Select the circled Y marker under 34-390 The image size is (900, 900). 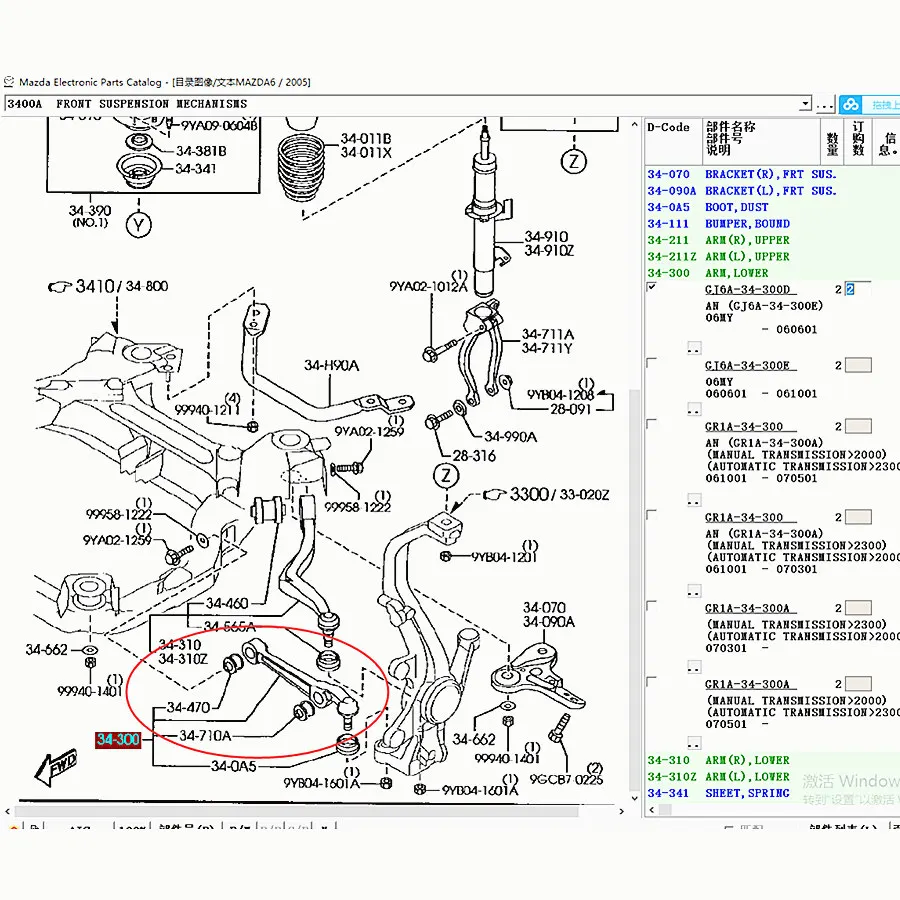[x=138, y=226]
